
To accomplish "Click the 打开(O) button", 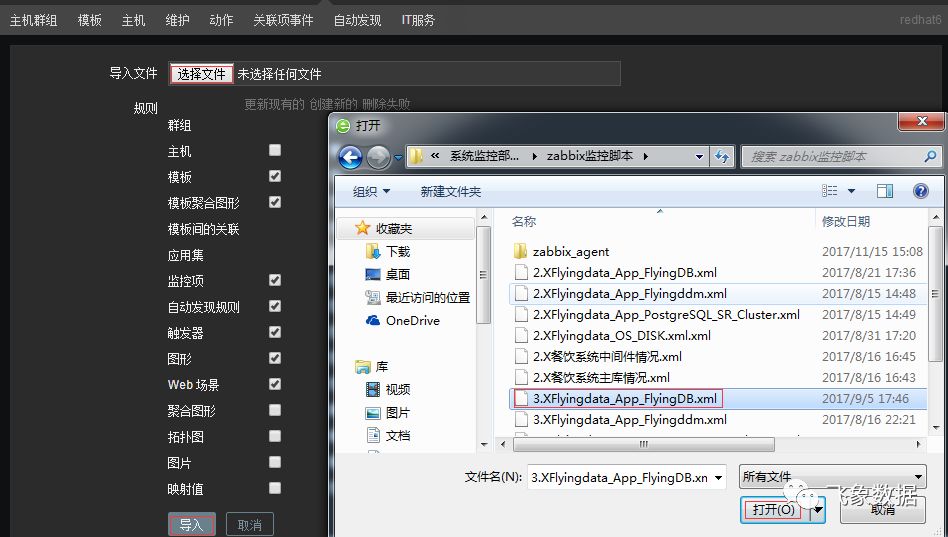I will point(774,510).
